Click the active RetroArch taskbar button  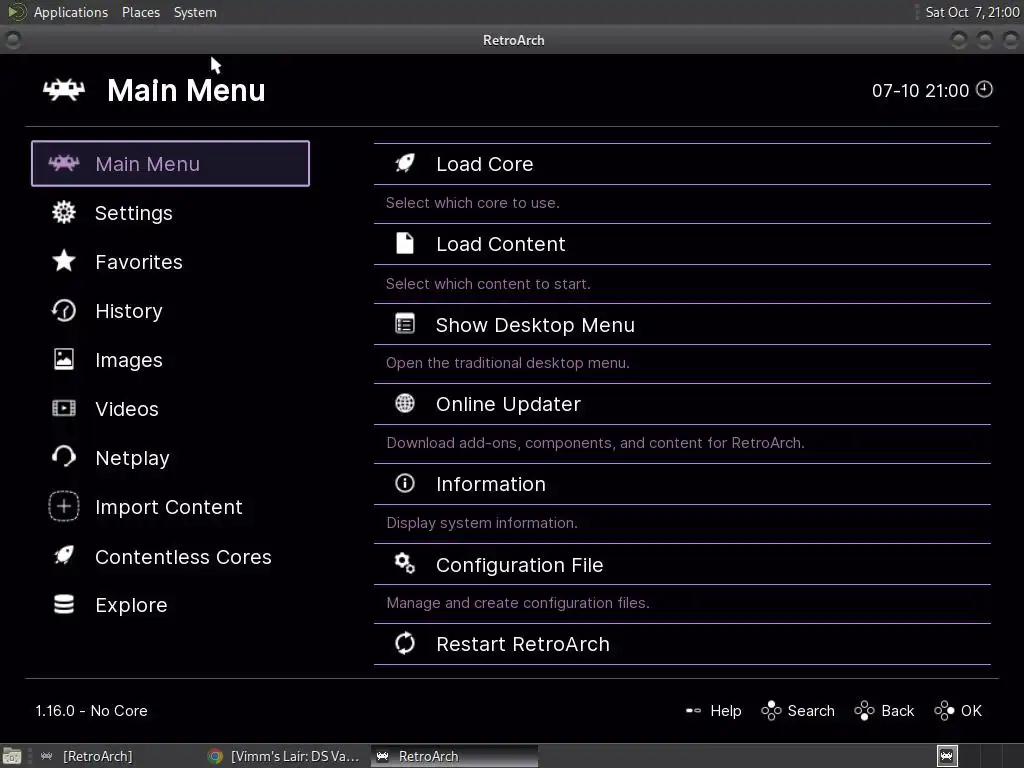click(455, 756)
